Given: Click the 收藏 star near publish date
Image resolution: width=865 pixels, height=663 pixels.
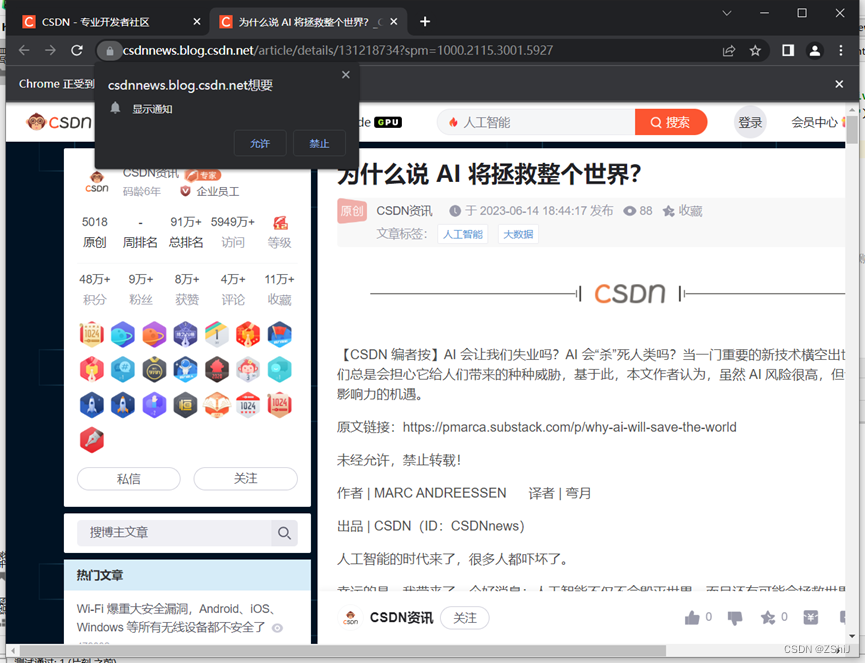Looking at the screenshot, I should [x=682, y=211].
